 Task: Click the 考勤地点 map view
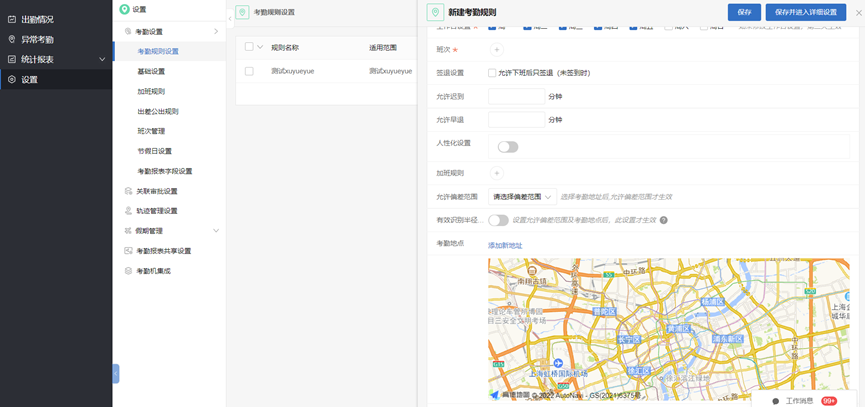[669, 329]
